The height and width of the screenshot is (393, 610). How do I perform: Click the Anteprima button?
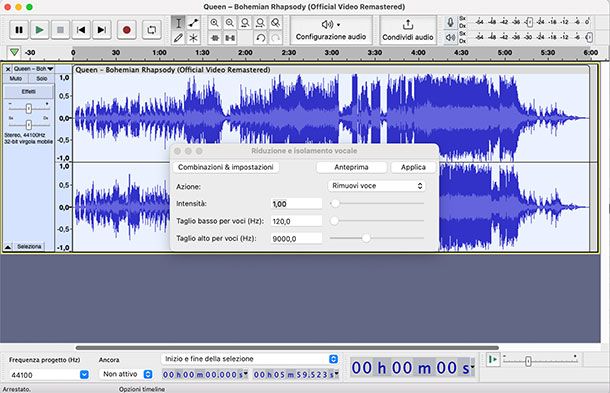tap(351, 167)
